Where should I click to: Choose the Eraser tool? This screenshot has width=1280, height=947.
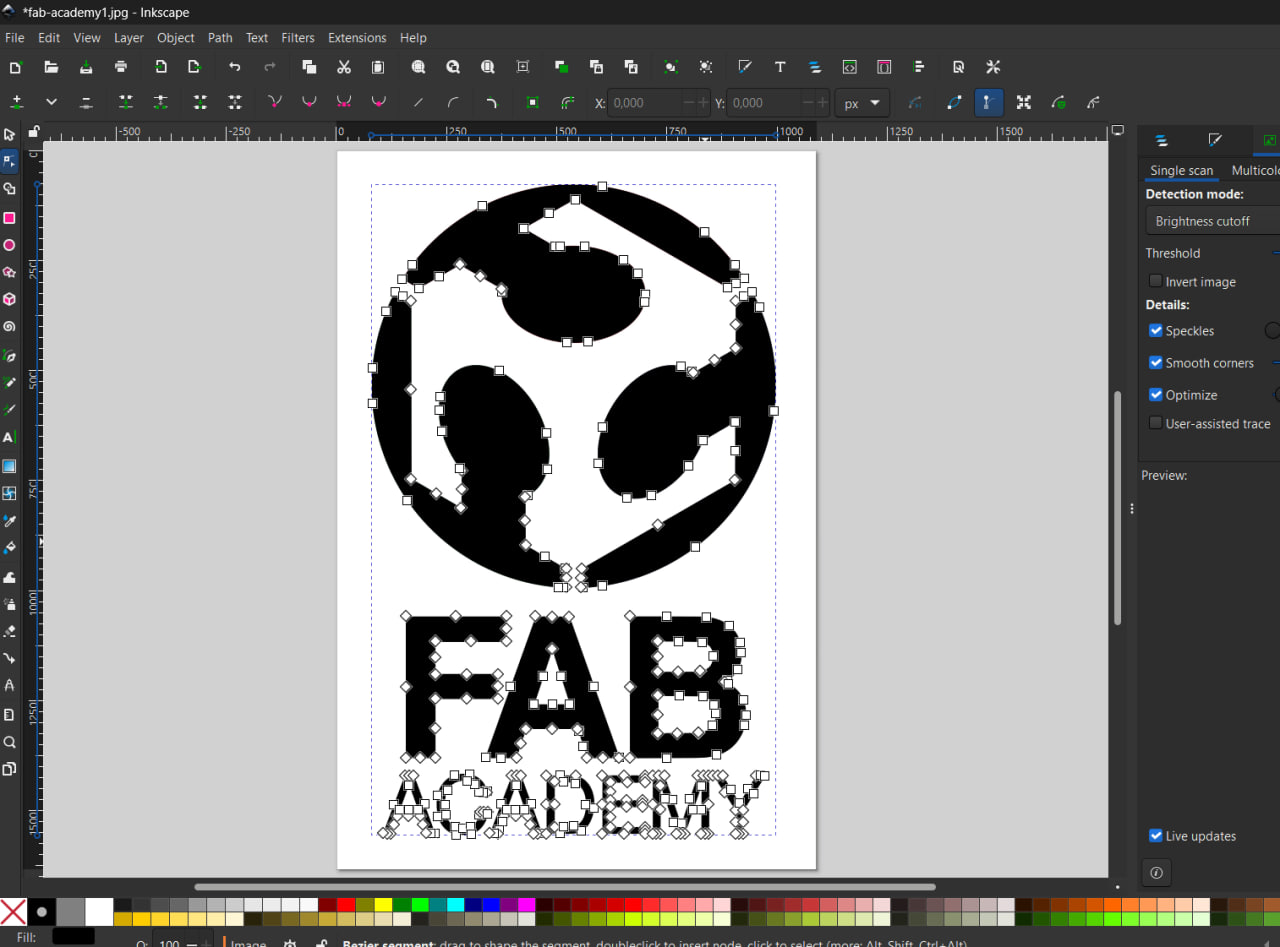pos(9,631)
